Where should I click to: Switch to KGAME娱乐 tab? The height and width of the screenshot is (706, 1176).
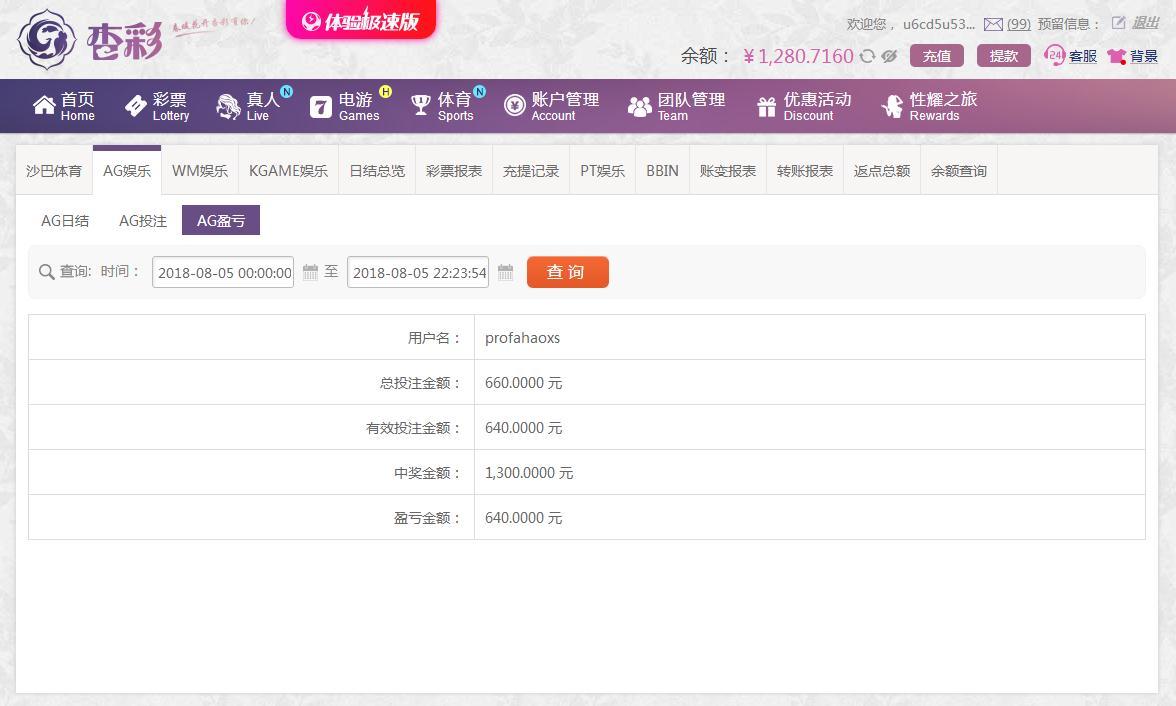[288, 170]
